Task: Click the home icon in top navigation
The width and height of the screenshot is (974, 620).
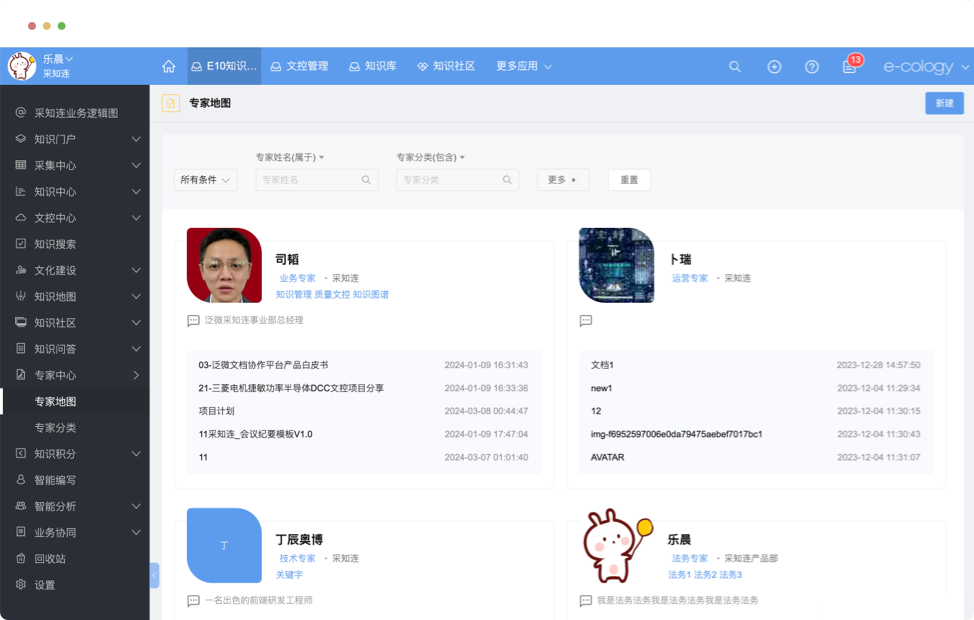Action: pyautogui.click(x=168, y=66)
